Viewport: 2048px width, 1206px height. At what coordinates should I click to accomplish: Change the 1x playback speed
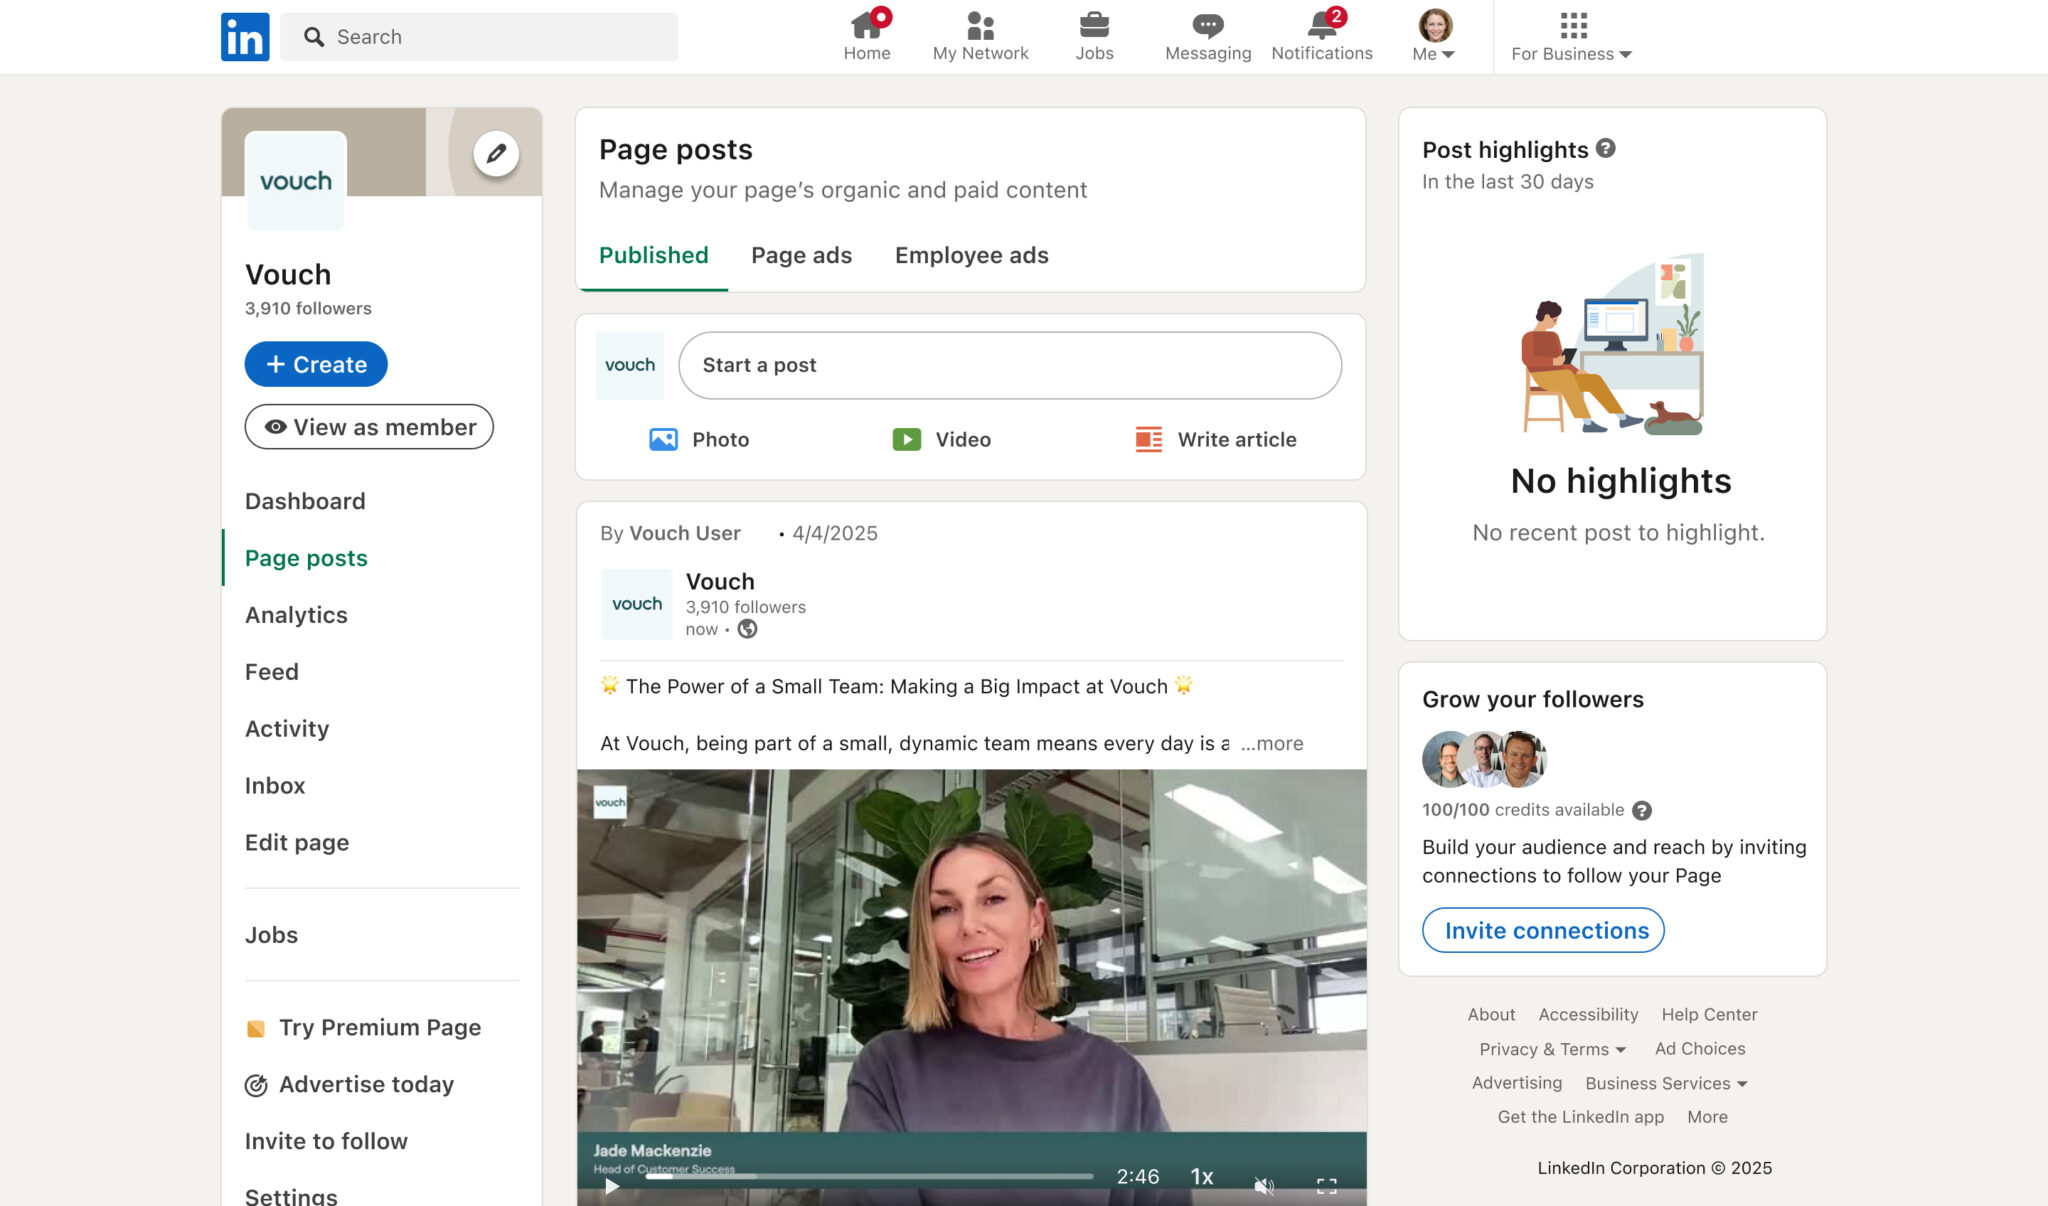[x=1202, y=1177]
